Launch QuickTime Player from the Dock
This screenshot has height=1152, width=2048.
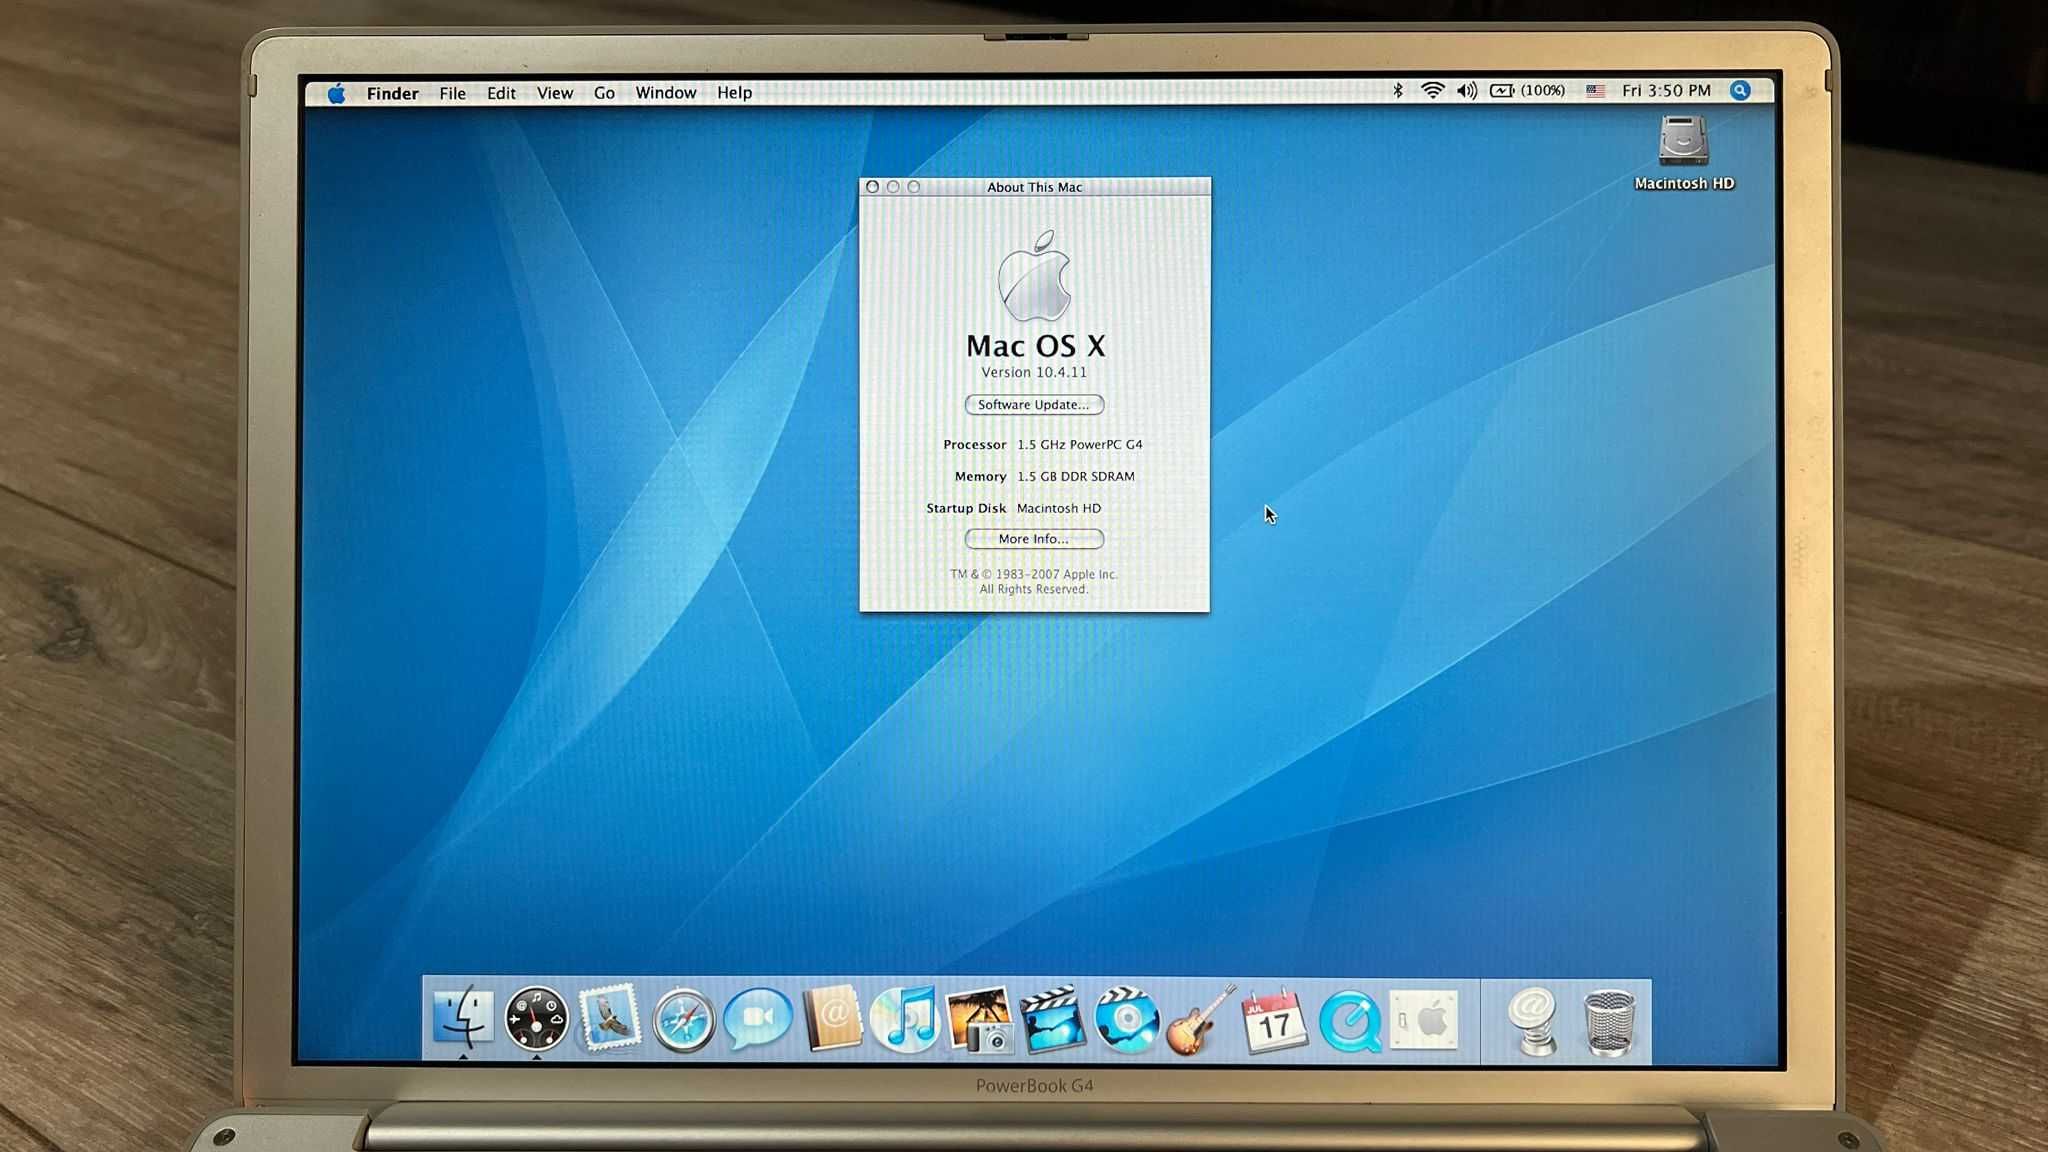[x=1349, y=1021]
